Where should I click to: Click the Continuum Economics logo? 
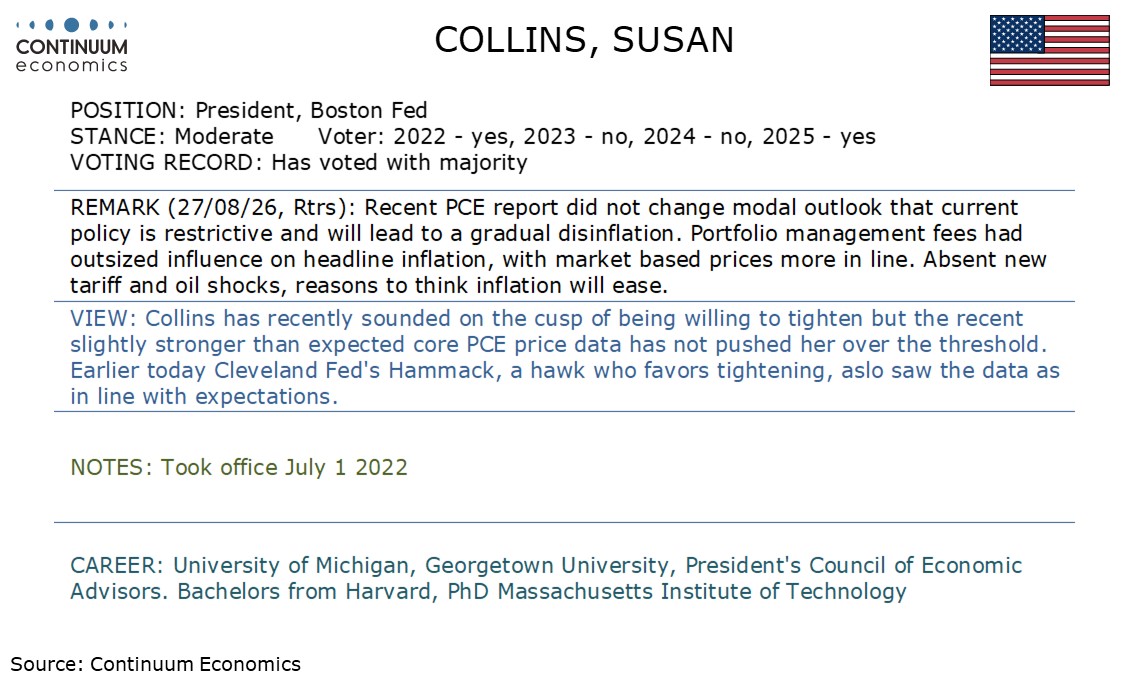72,46
